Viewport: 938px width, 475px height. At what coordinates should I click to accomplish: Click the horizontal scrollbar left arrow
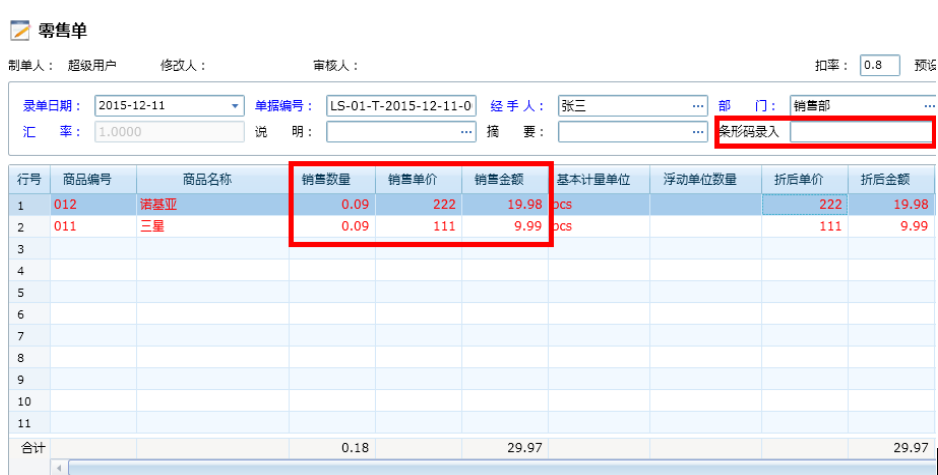click(x=60, y=467)
